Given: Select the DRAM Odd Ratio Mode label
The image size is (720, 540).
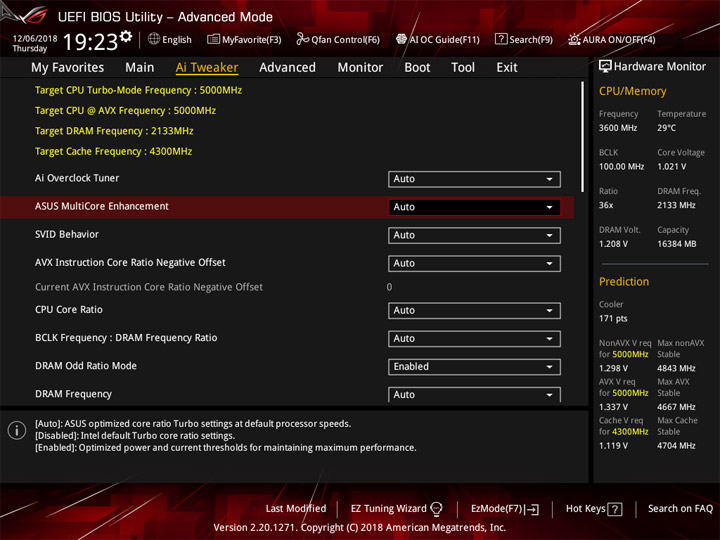Looking at the screenshot, I should (86, 366).
